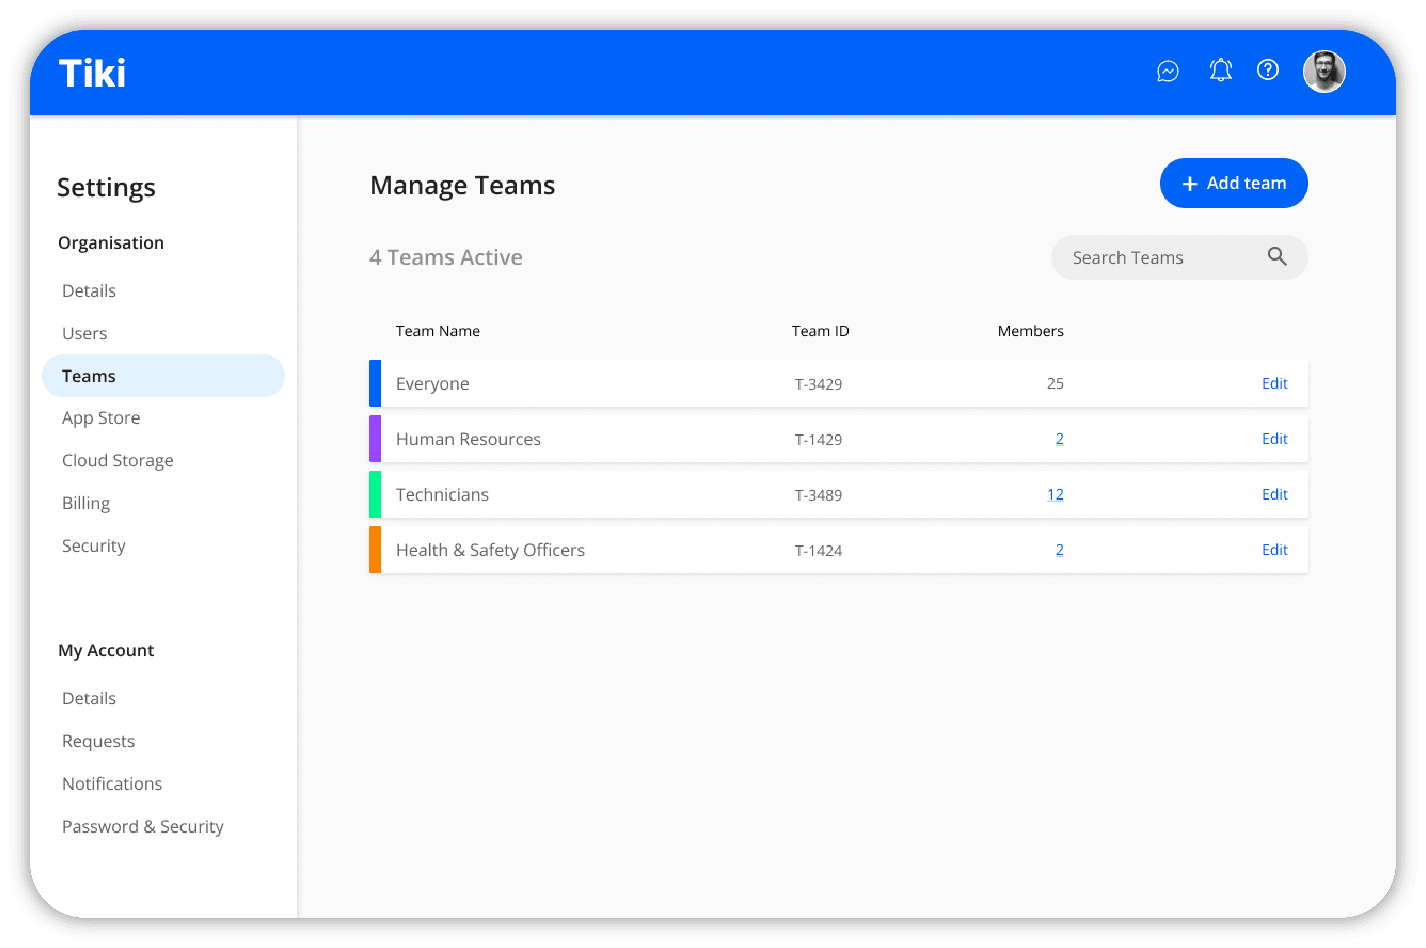Open Billing settings
Image resolution: width=1426 pixels, height=948 pixels.
point(86,503)
